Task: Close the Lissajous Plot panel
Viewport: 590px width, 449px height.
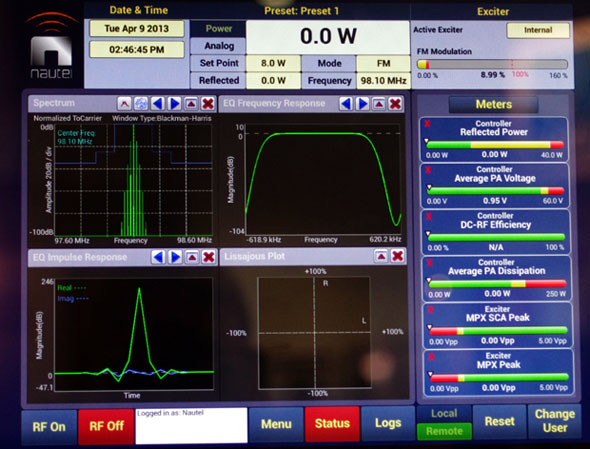Action: pos(398,256)
